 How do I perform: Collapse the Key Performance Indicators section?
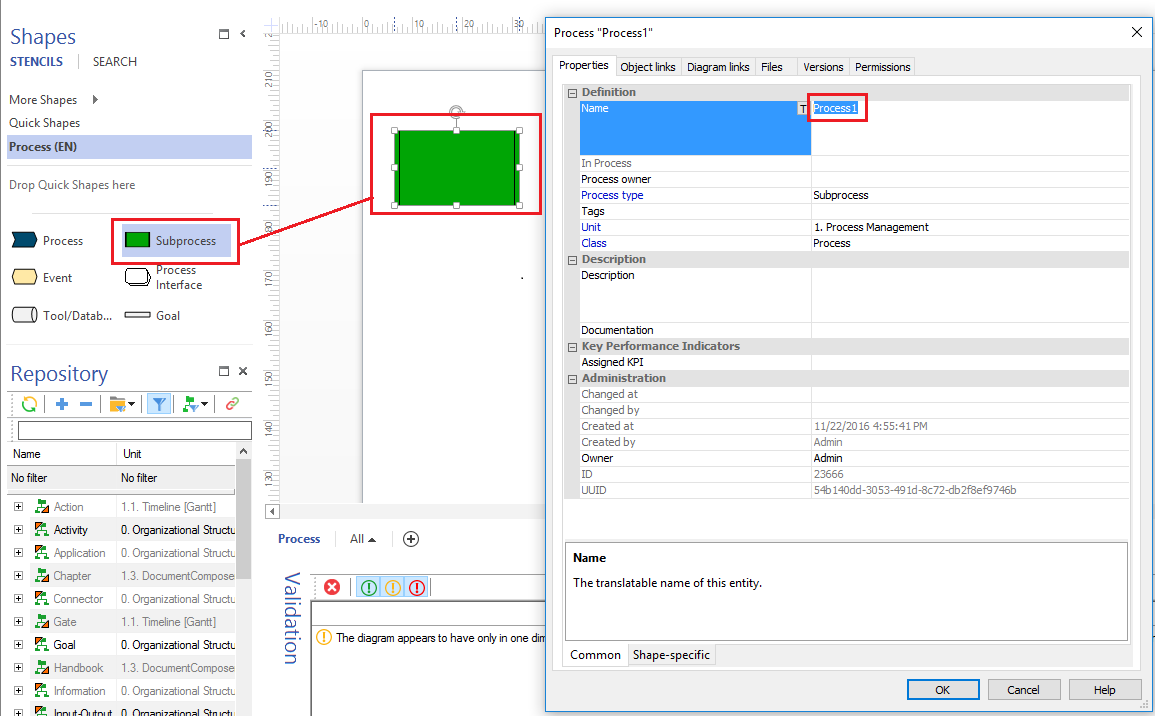tap(572, 347)
